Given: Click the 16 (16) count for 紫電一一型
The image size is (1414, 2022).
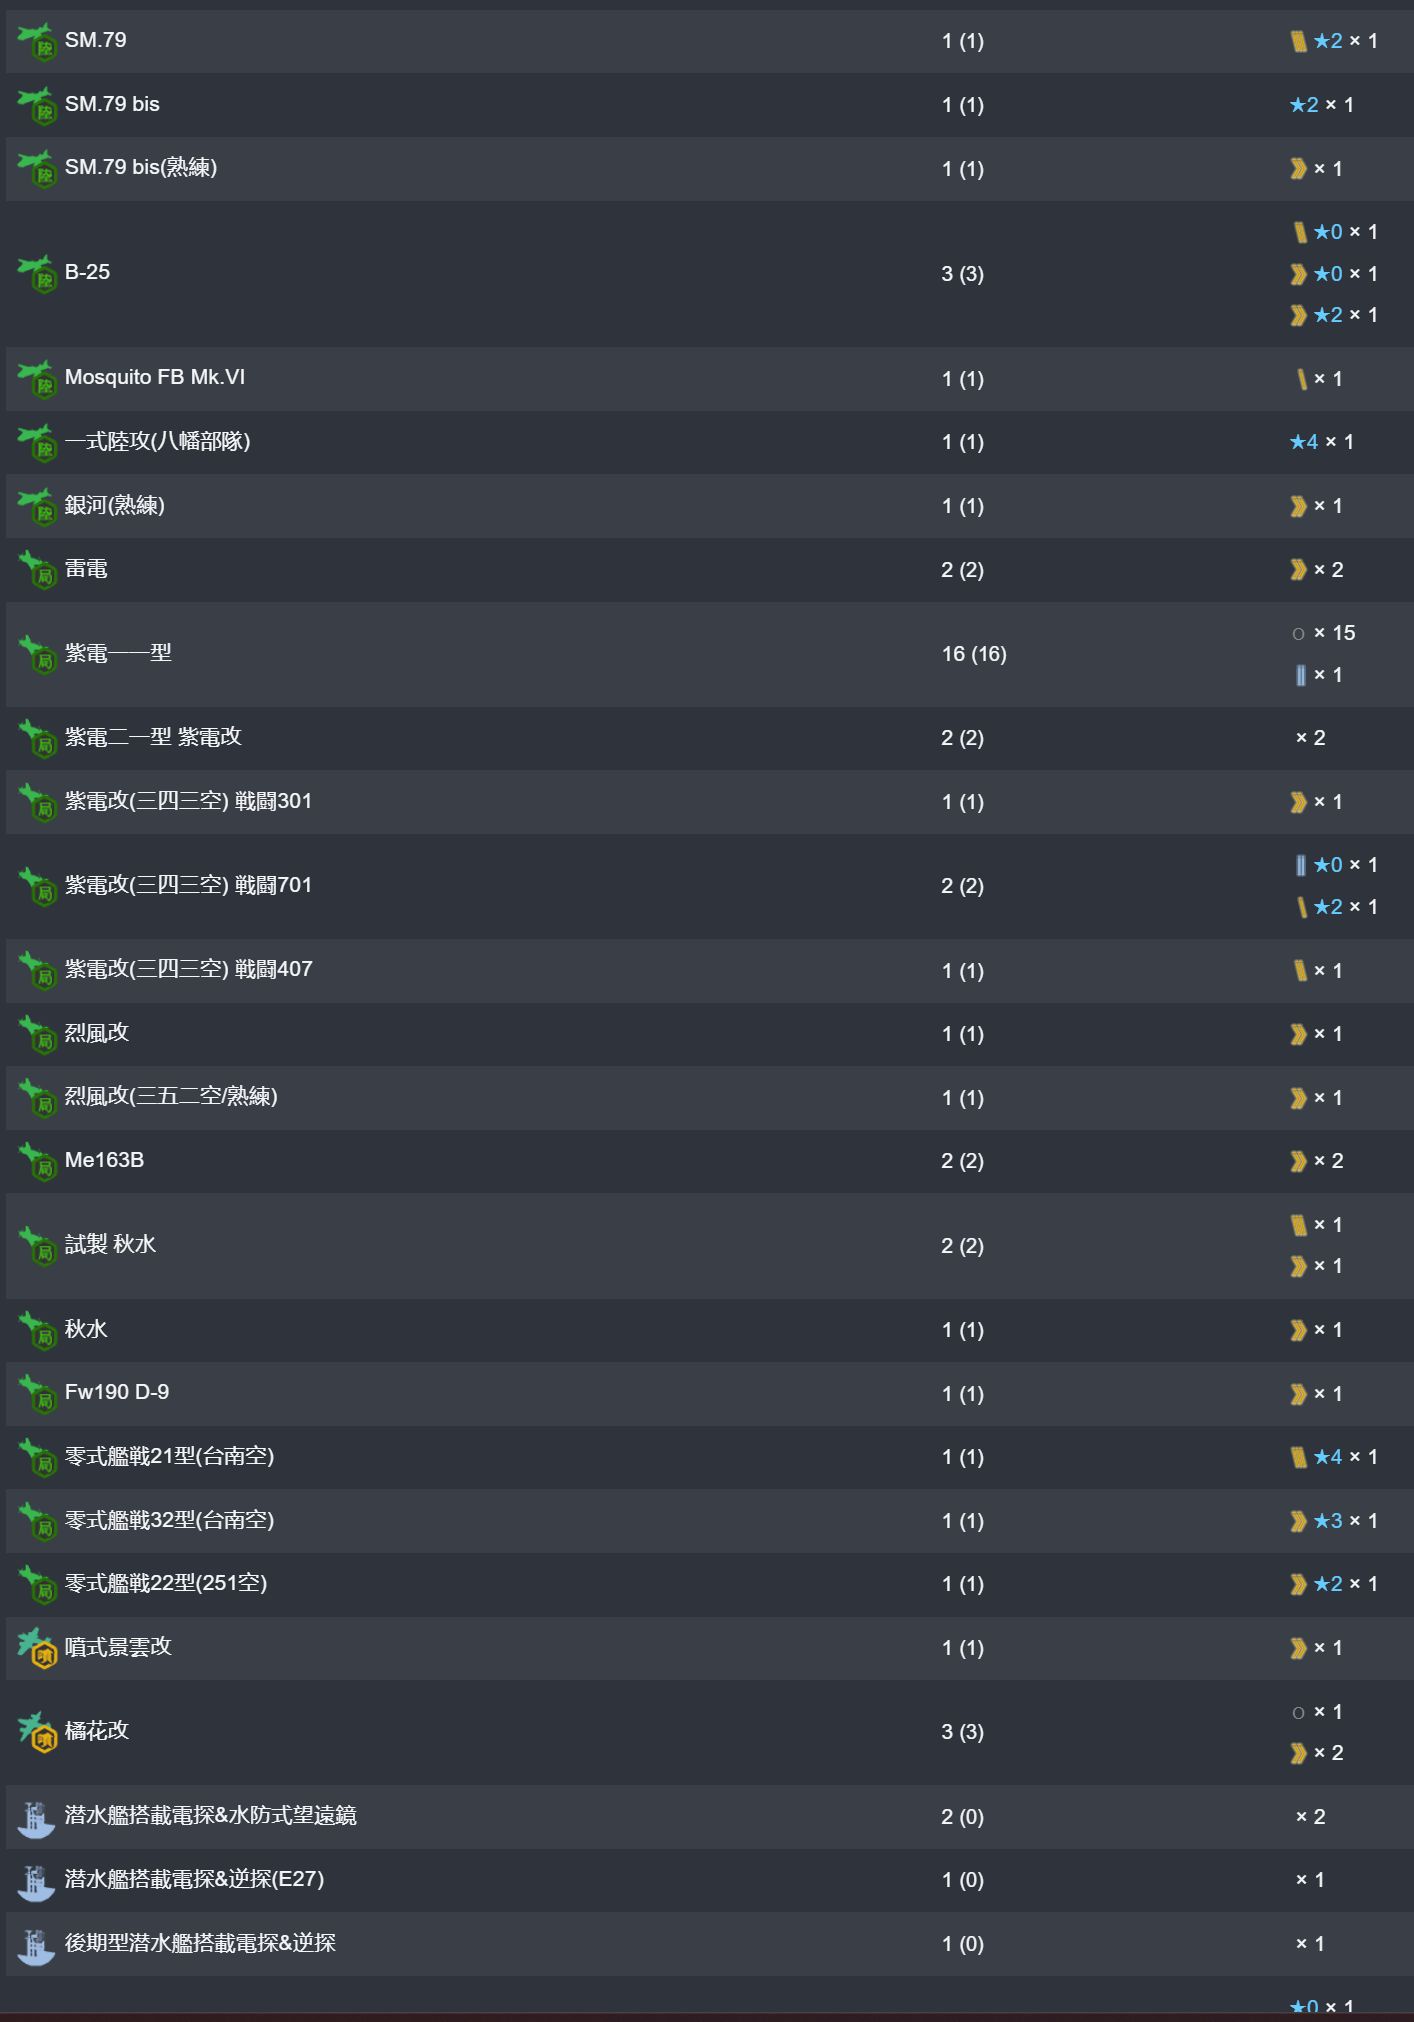Looking at the screenshot, I should [973, 654].
